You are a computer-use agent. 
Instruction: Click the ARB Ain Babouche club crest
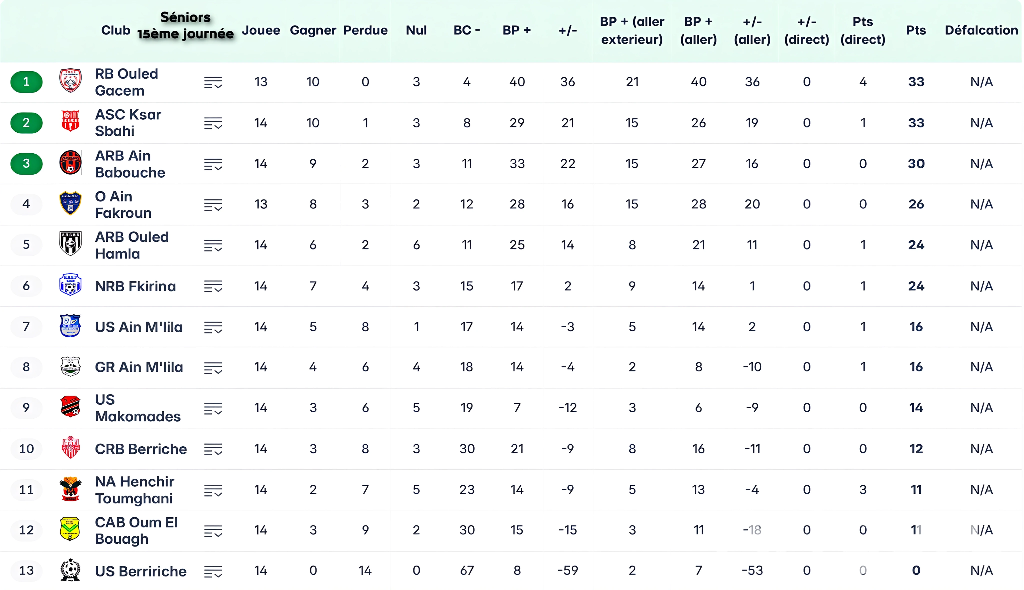click(70, 163)
